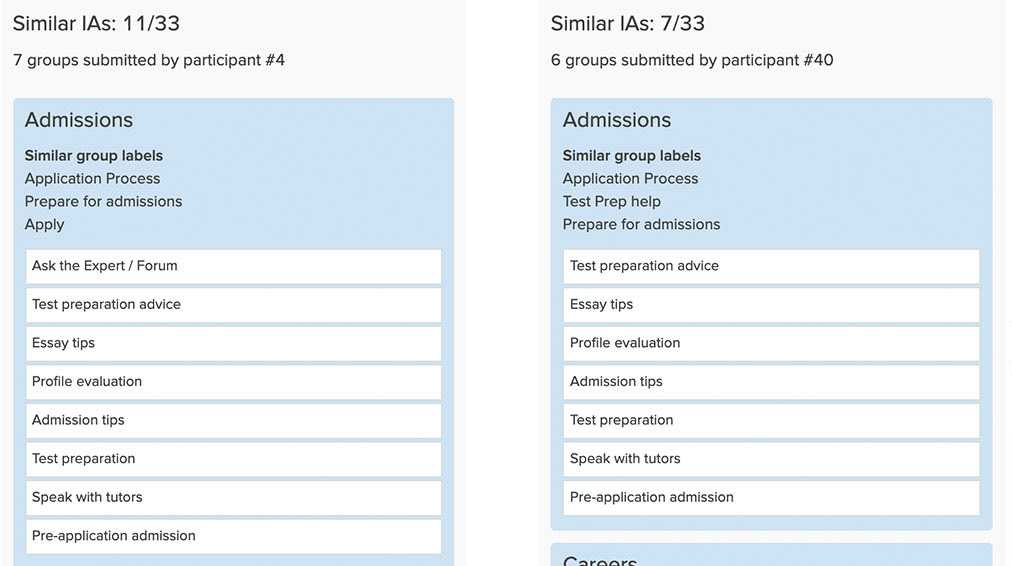Select 'Pre-application admission' card in participant #4 group
Screen dimensions: 1012x566
[234, 536]
